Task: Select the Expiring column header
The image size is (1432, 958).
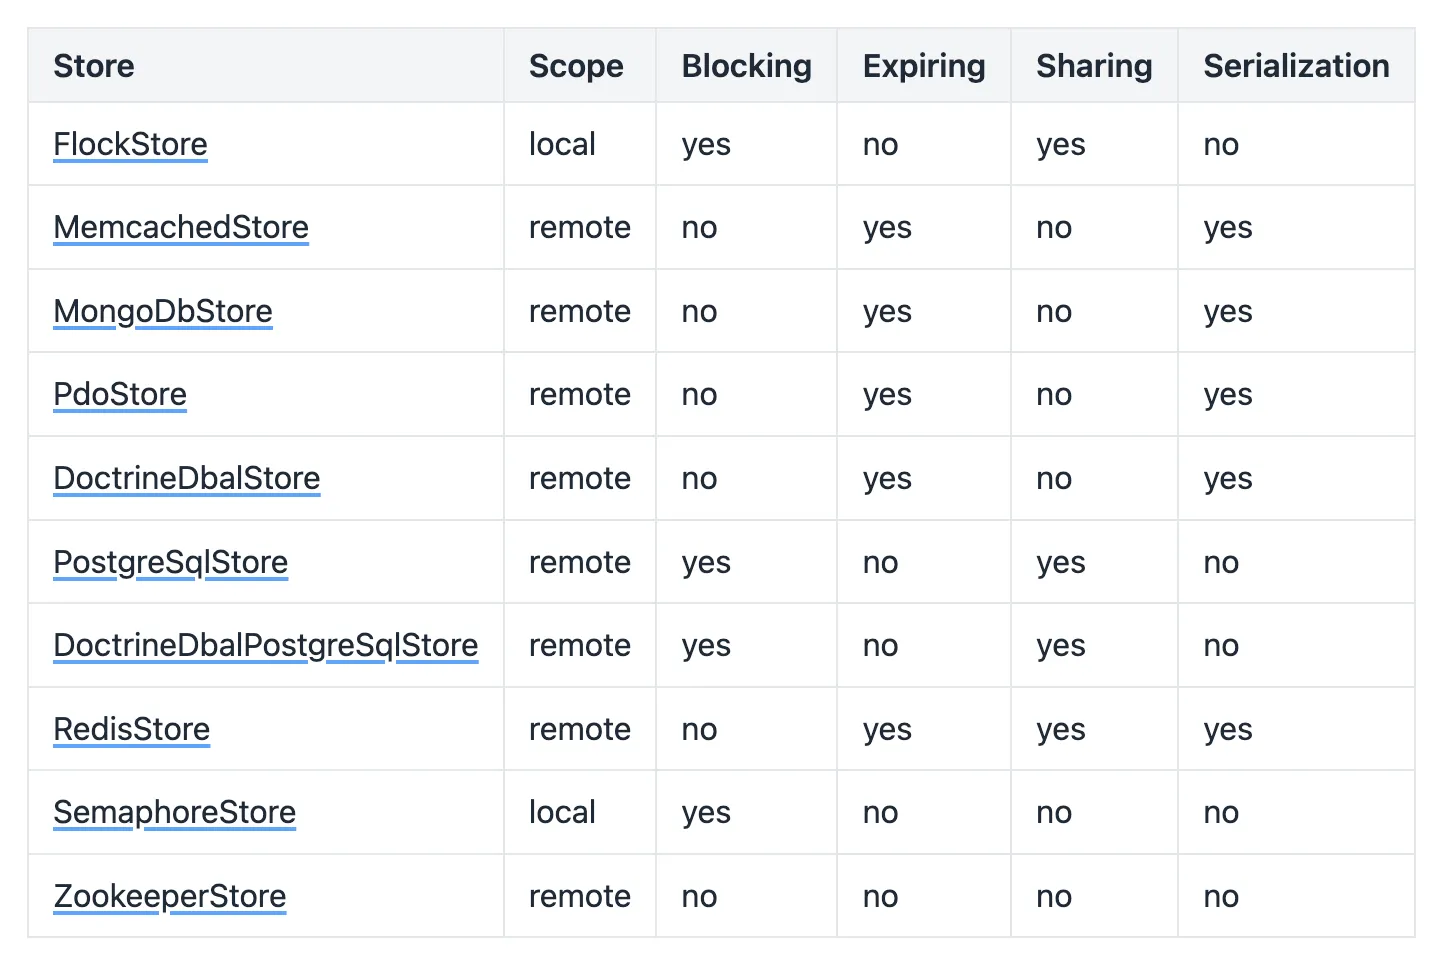Action: pos(924,66)
